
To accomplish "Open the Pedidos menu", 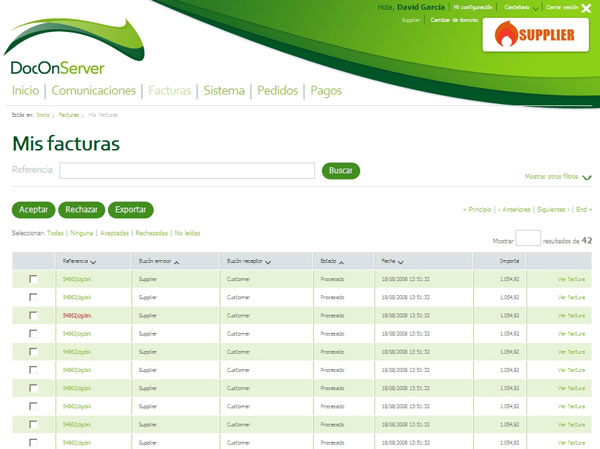I will click(277, 91).
